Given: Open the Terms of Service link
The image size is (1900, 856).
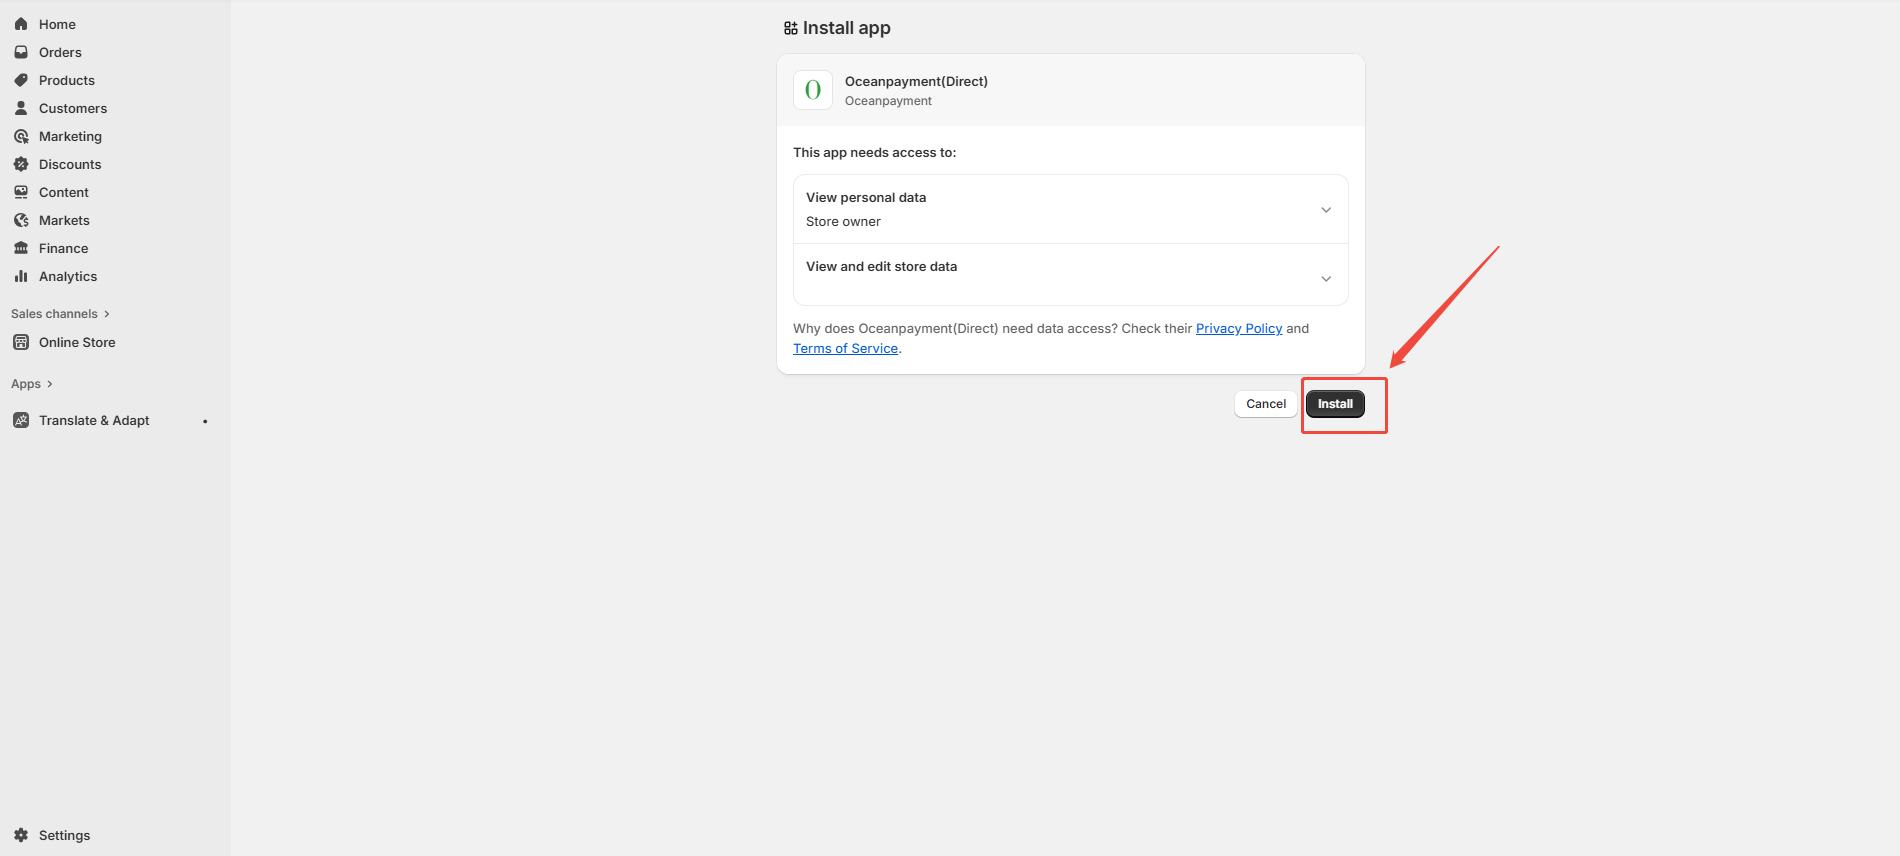Looking at the screenshot, I should (x=845, y=348).
